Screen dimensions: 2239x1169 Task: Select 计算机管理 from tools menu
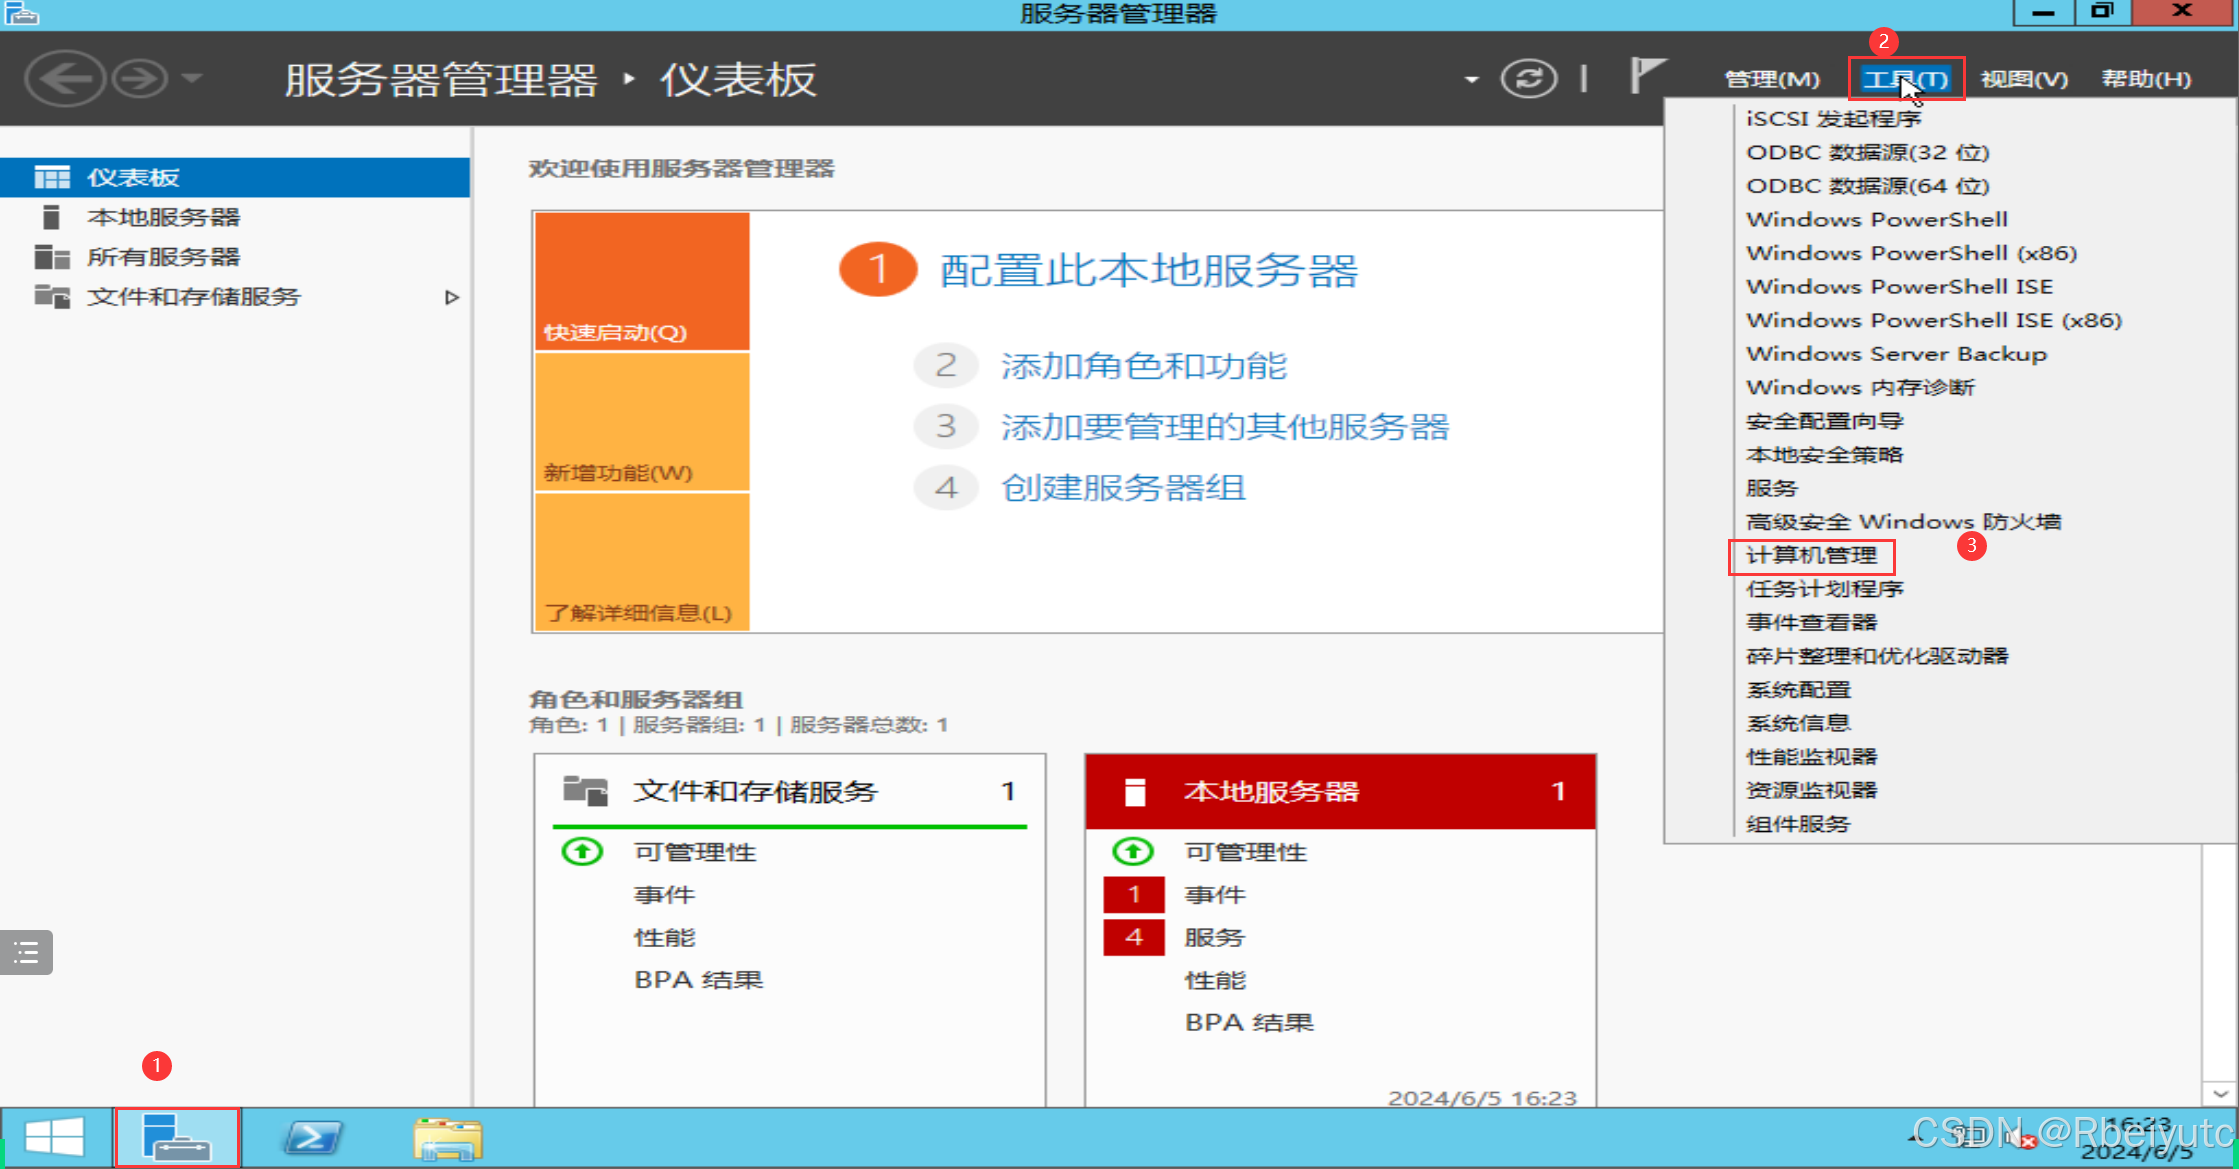point(1811,556)
